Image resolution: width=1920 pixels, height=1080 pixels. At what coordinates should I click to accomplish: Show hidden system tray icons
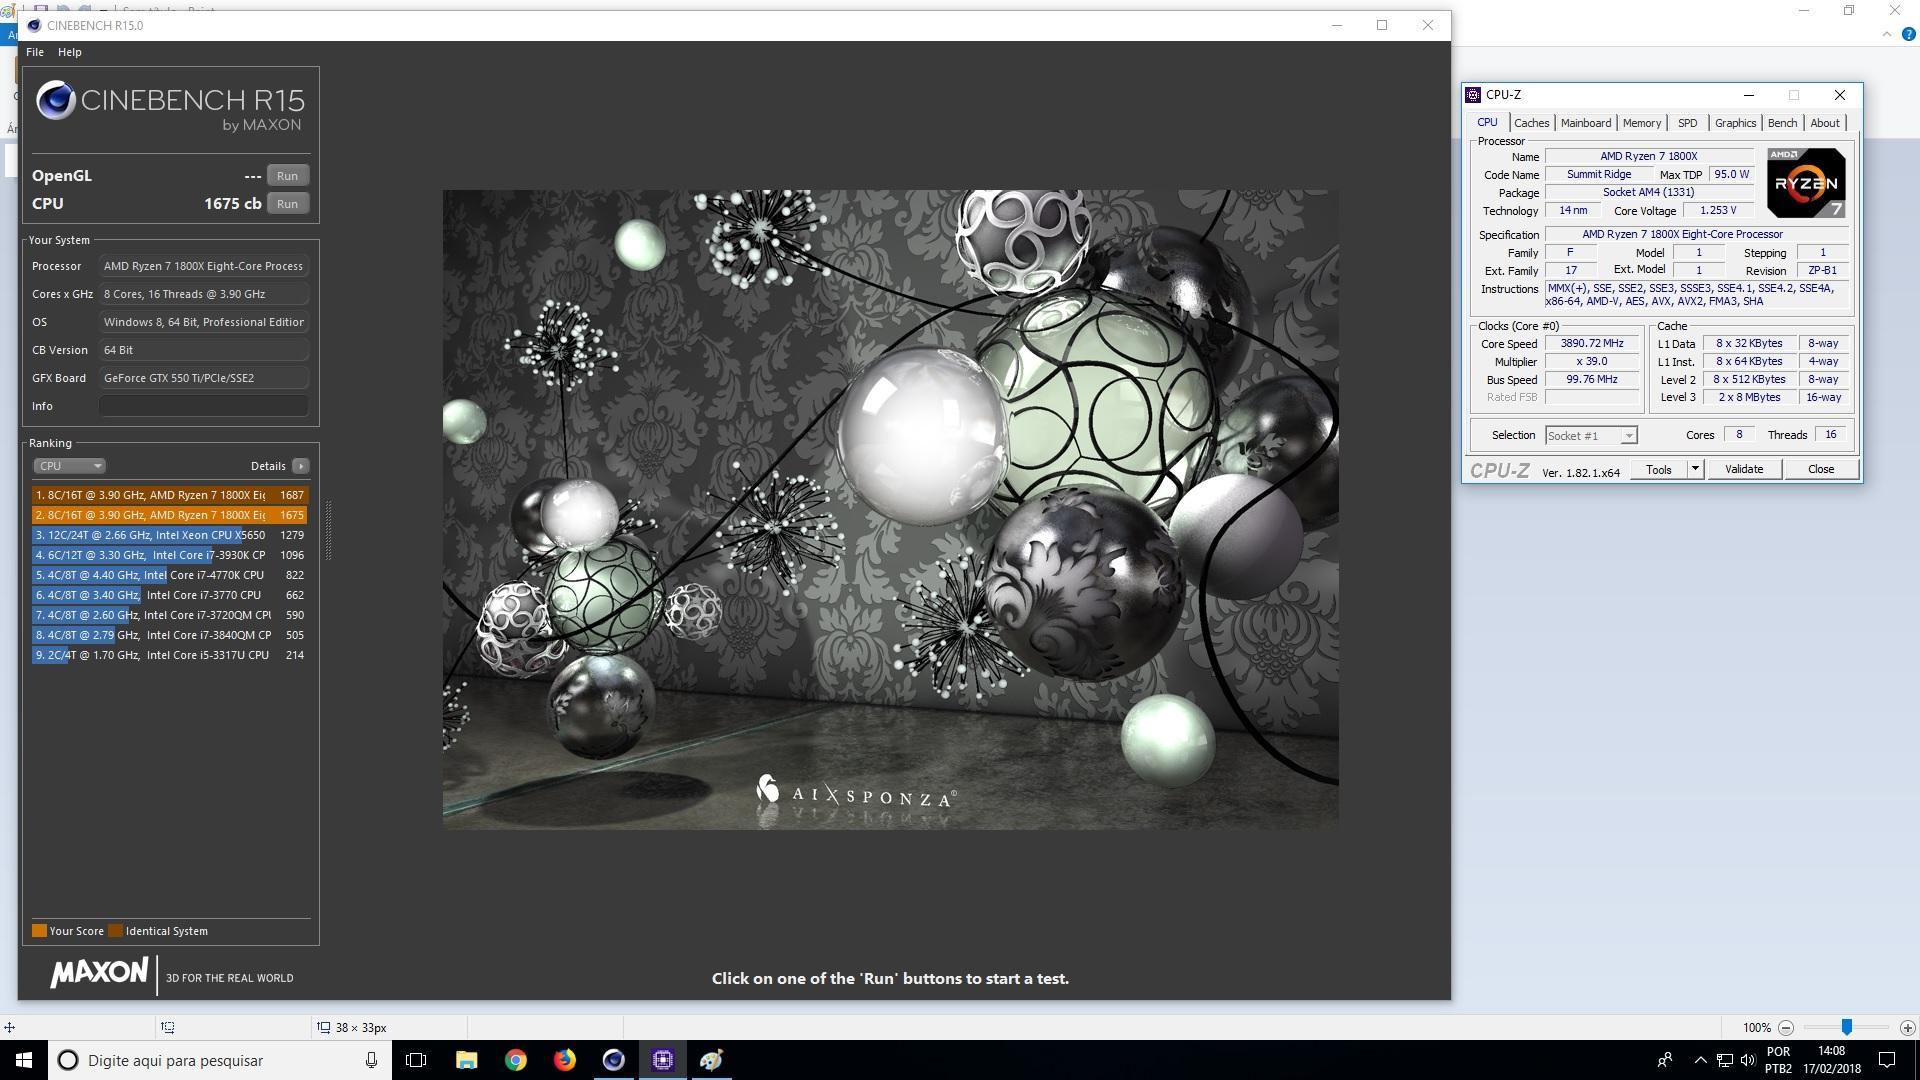[1700, 1060]
